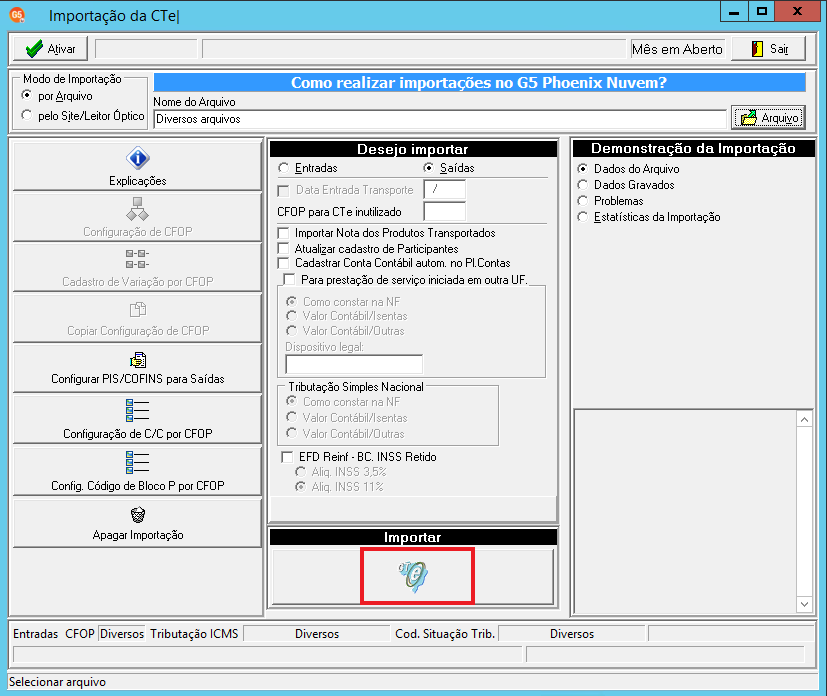Open Configurar PIS/COFINS para Saídas icon
The image size is (827, 696).
tap(138, 360)
